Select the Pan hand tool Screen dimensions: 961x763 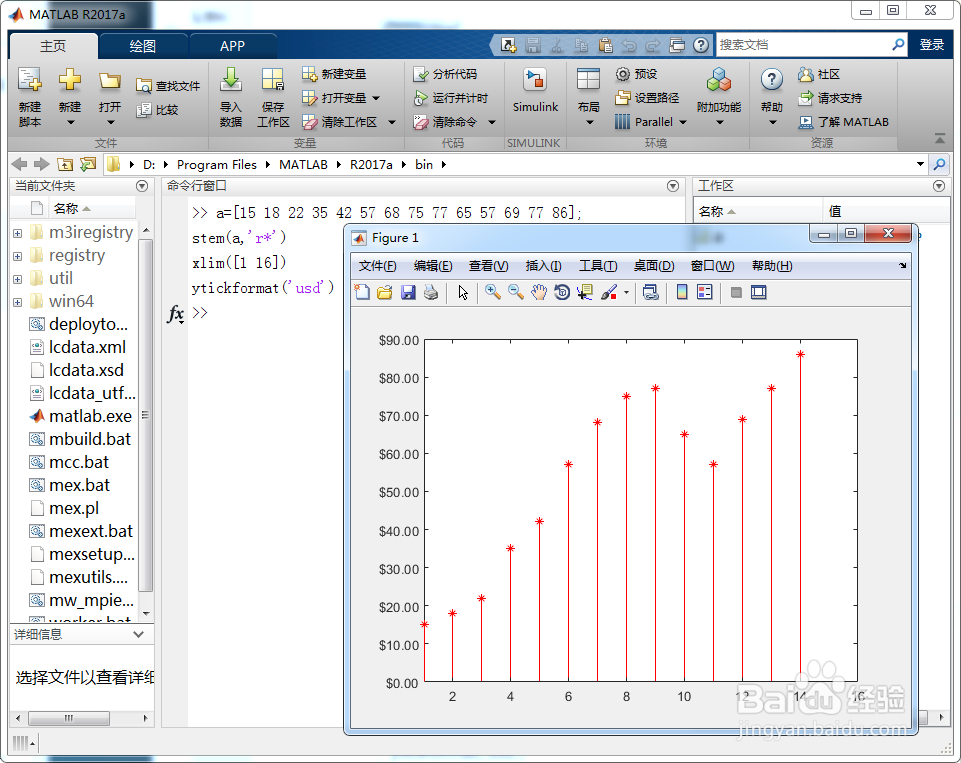point(539,292)
